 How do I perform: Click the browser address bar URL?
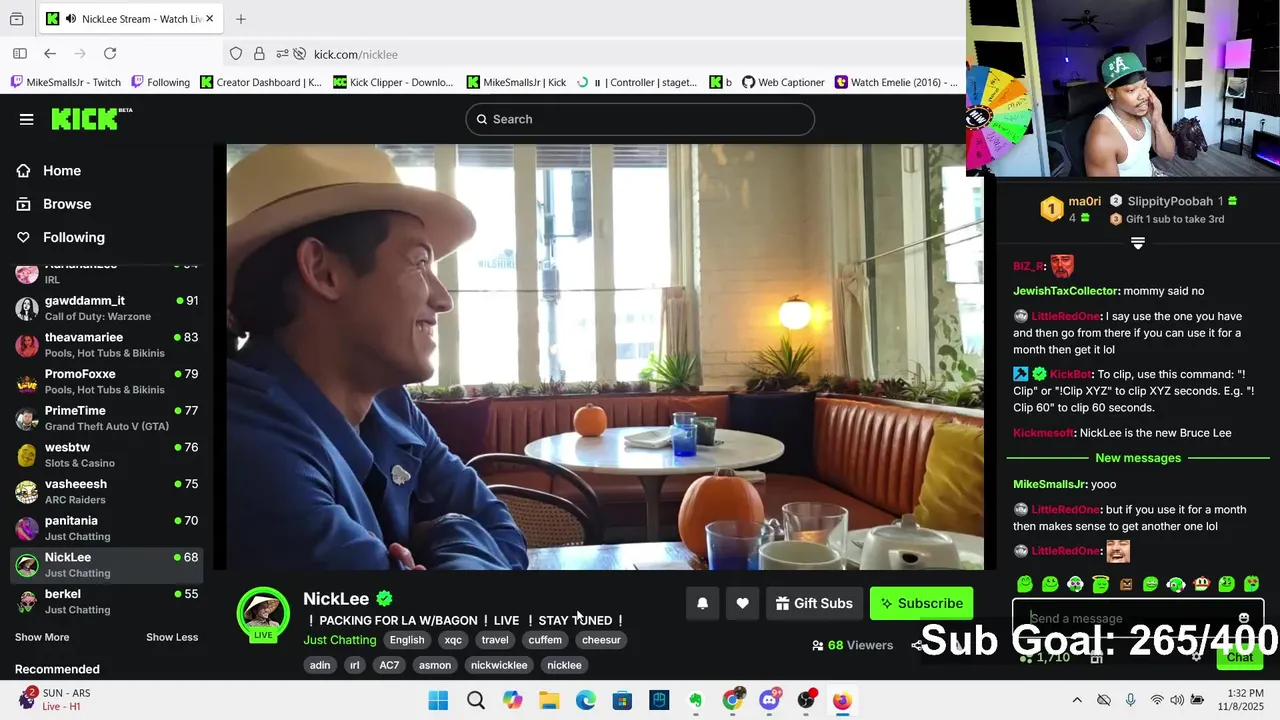pos(356,54)
